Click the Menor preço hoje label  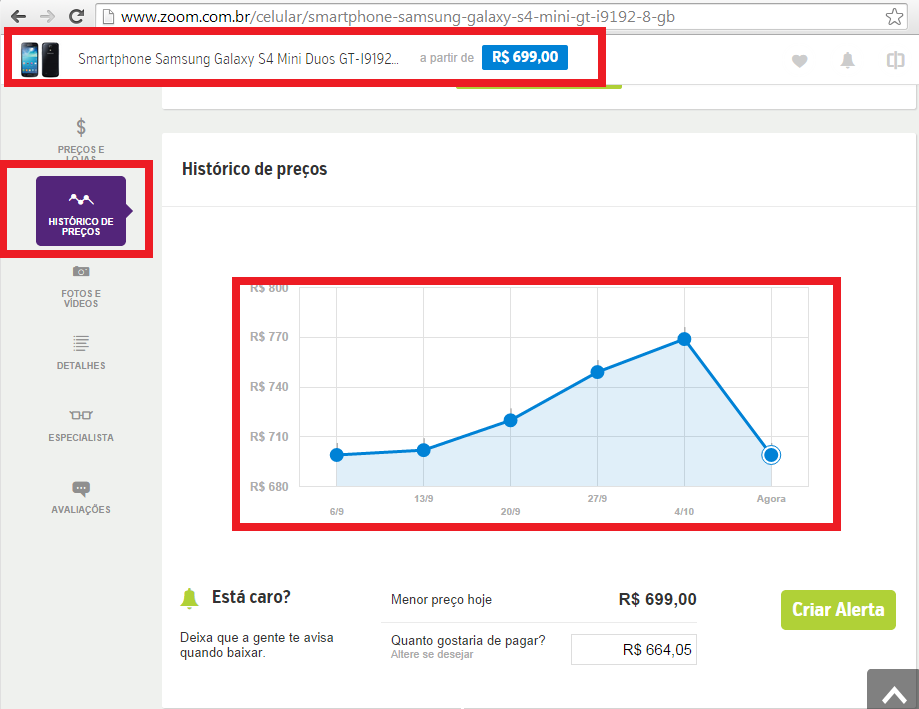point(441,599)
